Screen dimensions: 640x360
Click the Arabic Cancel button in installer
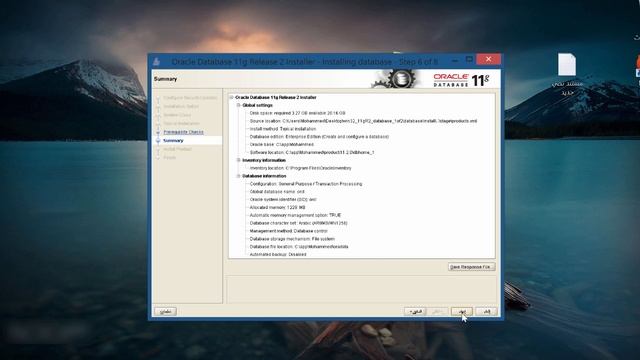coord(487,311)
